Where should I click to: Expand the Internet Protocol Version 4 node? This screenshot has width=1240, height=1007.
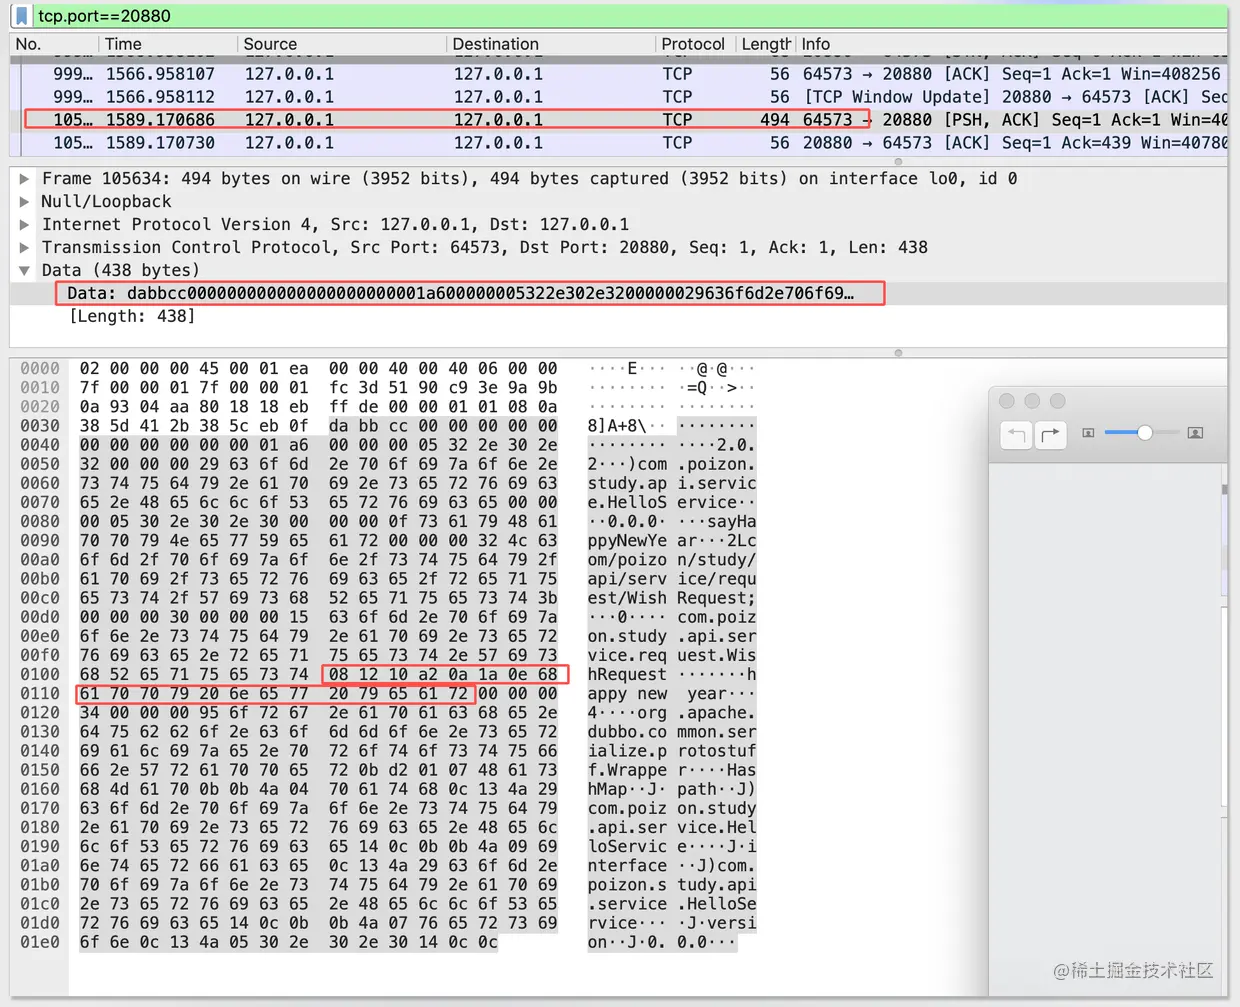point(24,225)
